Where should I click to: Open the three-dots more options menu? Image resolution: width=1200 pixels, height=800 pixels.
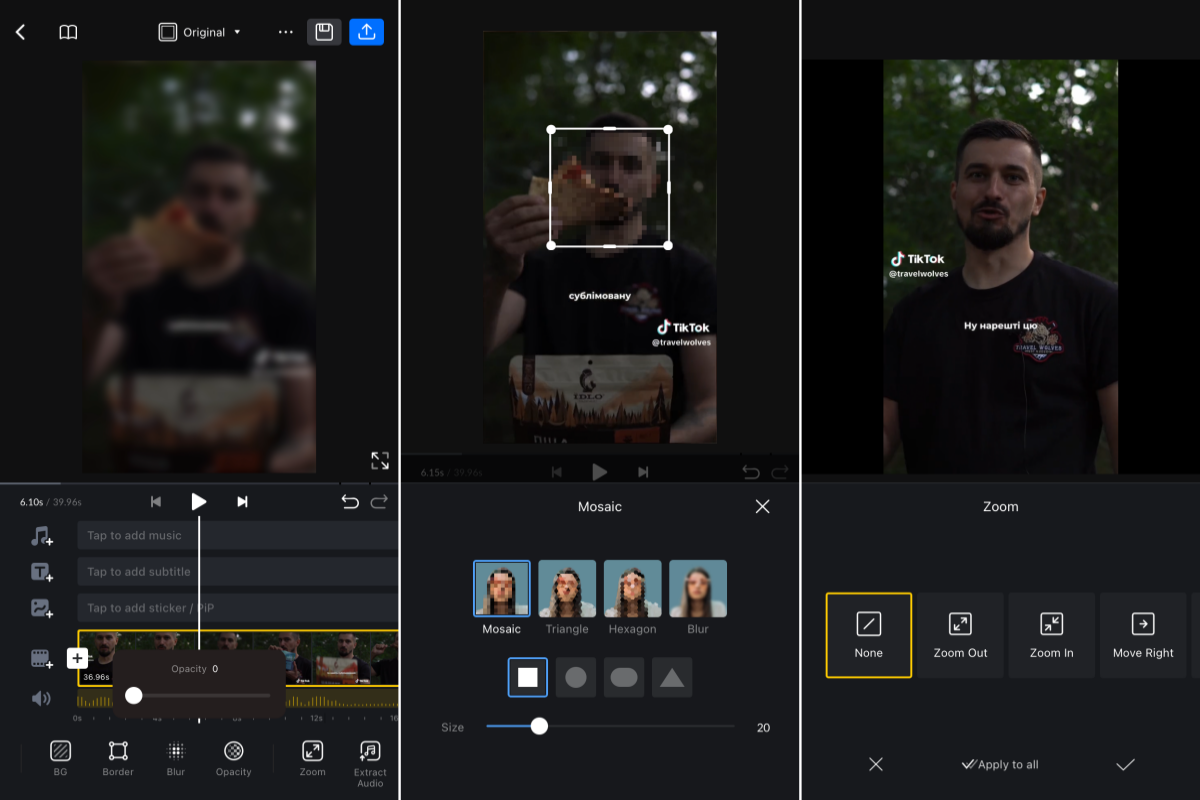[286, 32]
